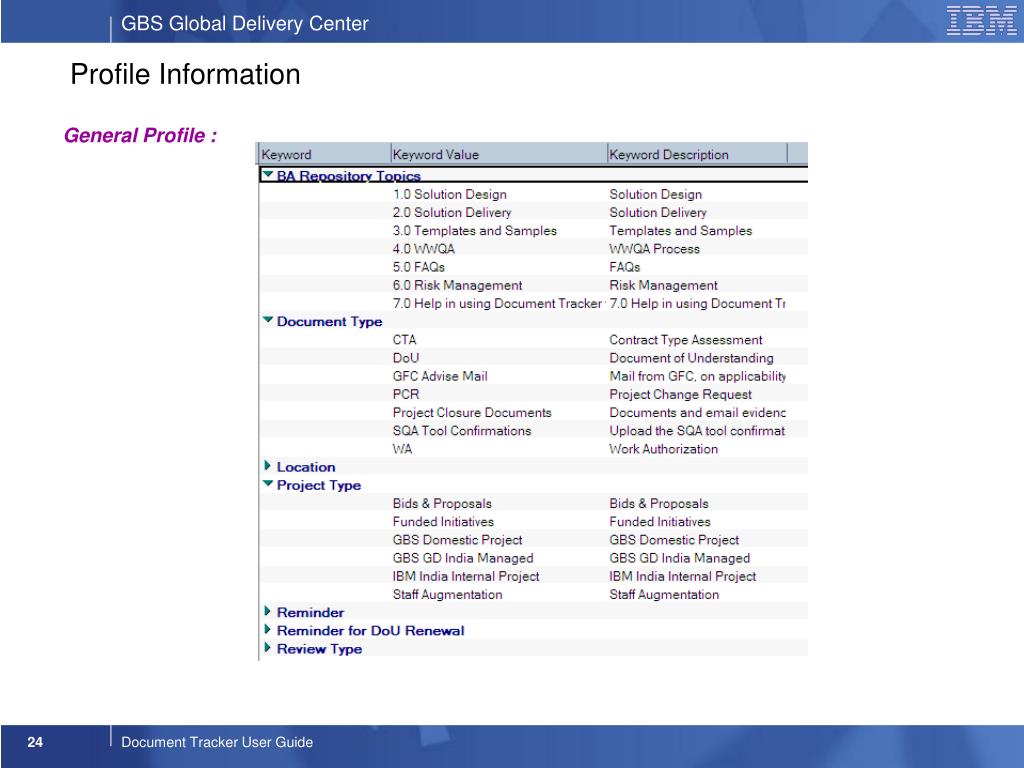
Task: Select the DoU keyword value
Action: pyautogui.click(x=406, y=358)
